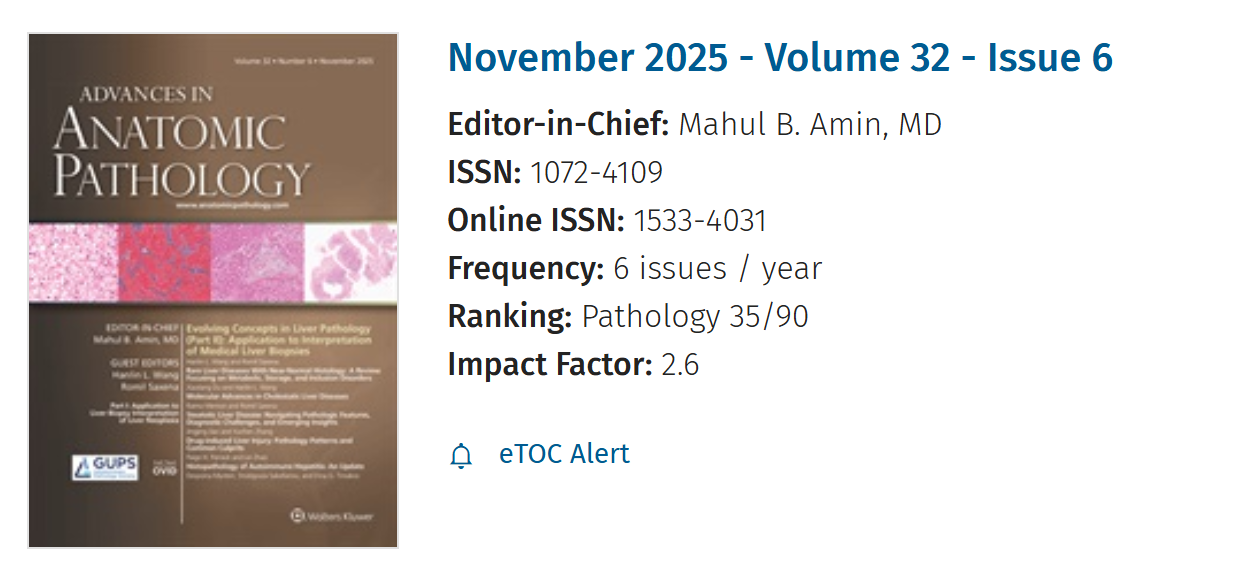Click the ISSN number 1072-4109
The image size is (1260, 572).
coord(596,174)
